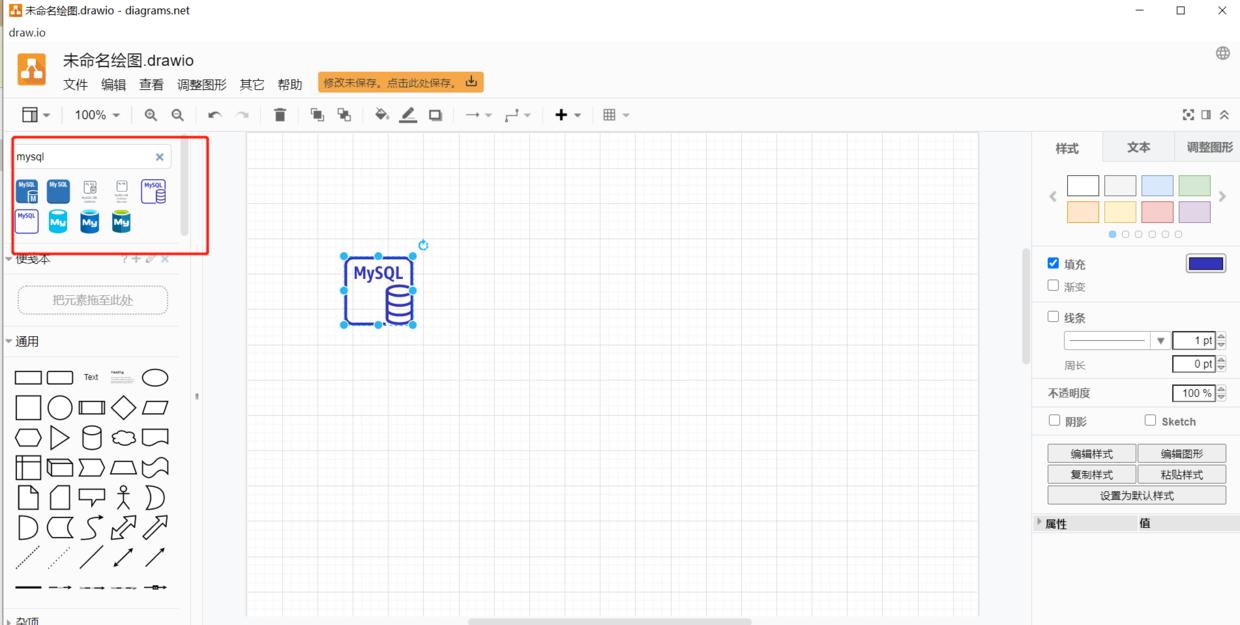
Task: Click the fill color bucket icon
Action: 381,115
